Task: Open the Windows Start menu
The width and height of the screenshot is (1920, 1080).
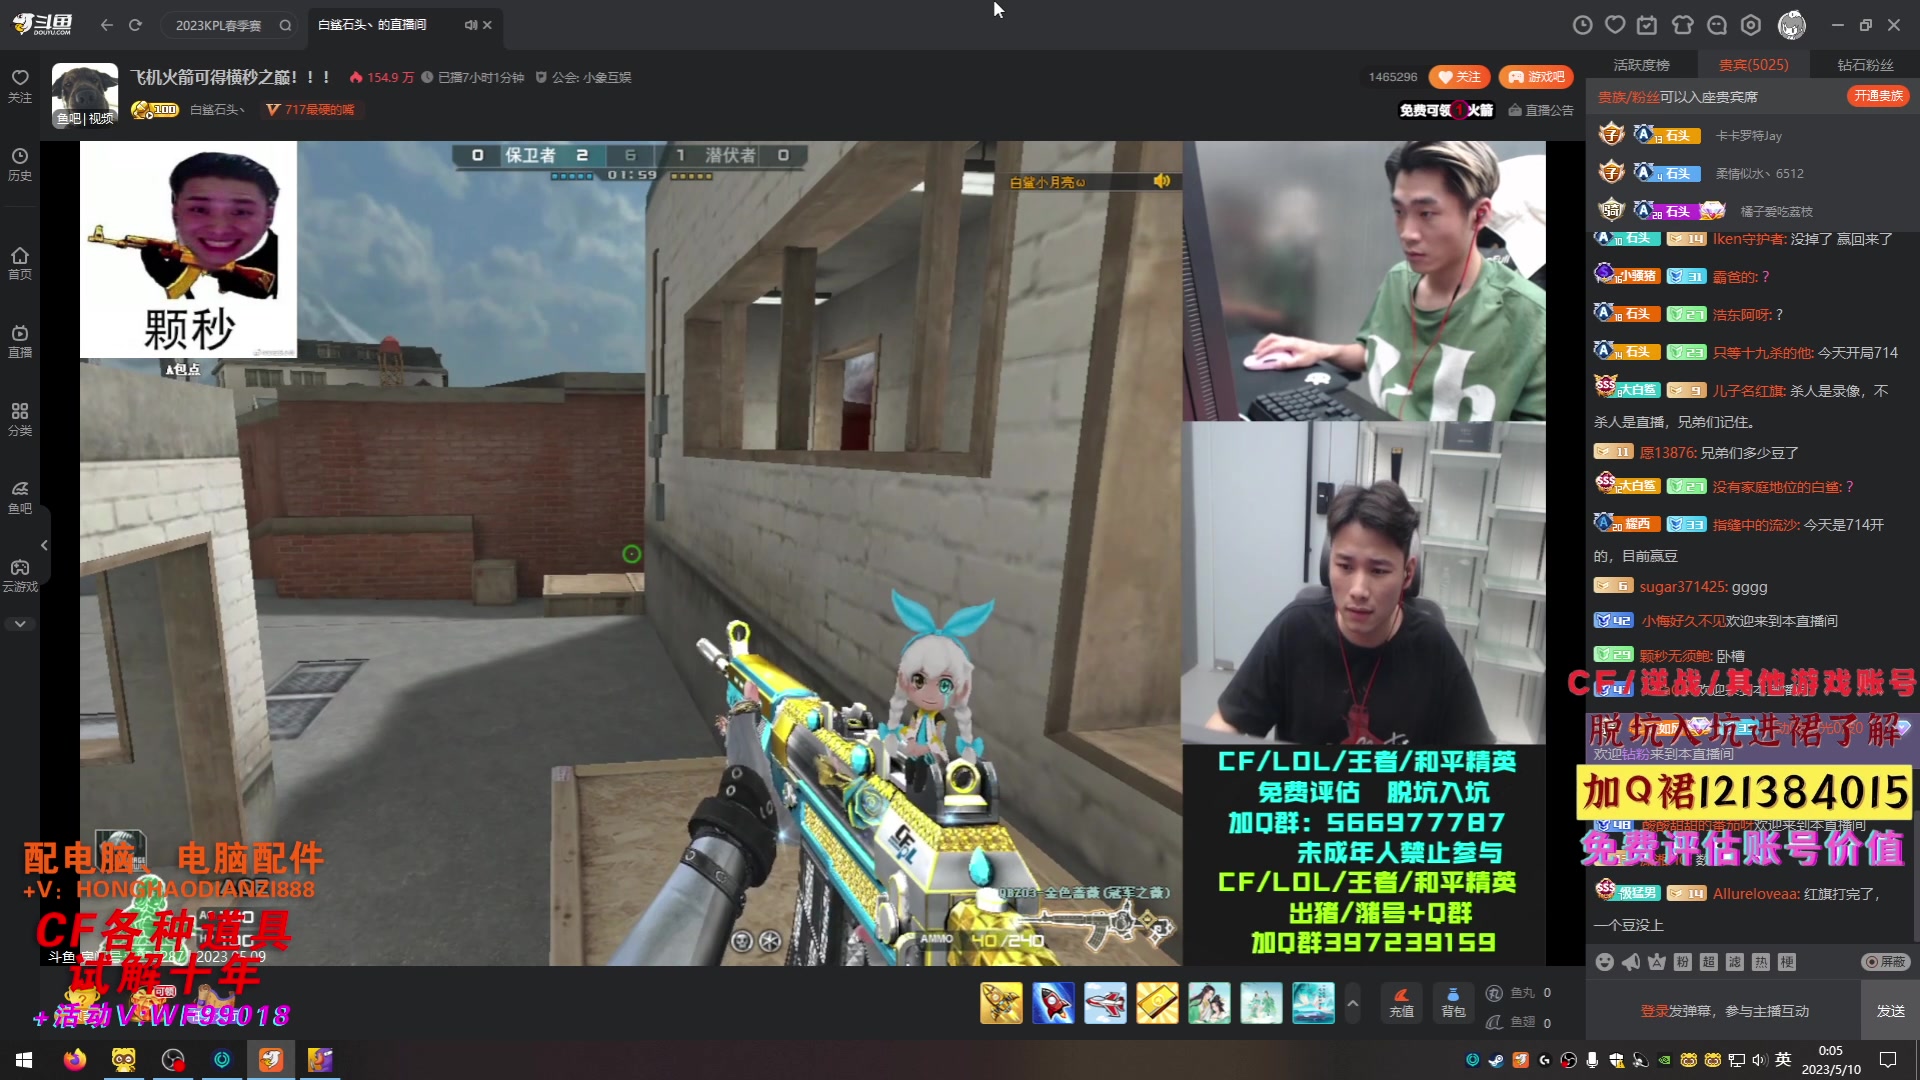Action: tap(24, 1060)
